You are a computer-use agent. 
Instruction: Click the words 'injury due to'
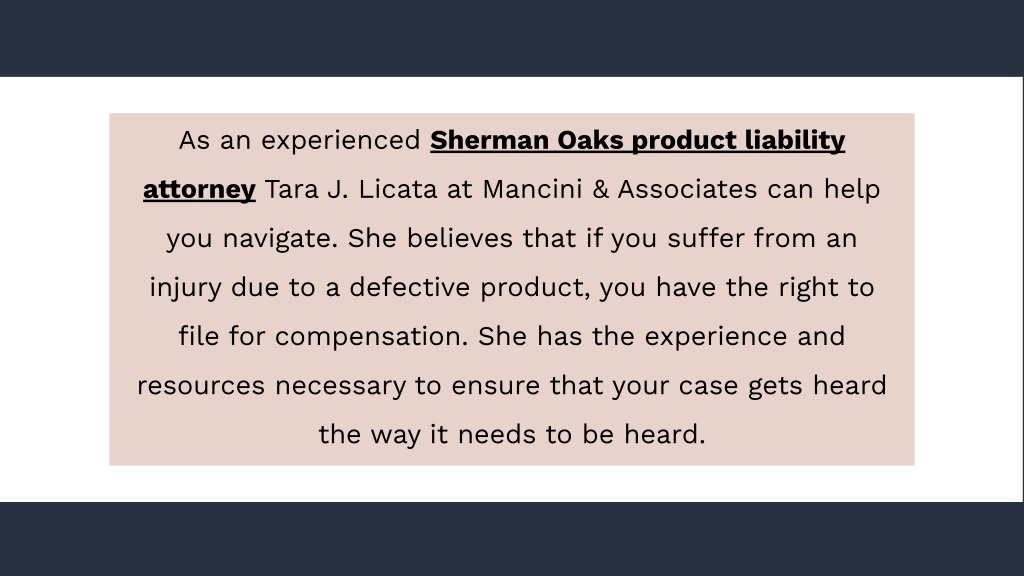point(232,288)
